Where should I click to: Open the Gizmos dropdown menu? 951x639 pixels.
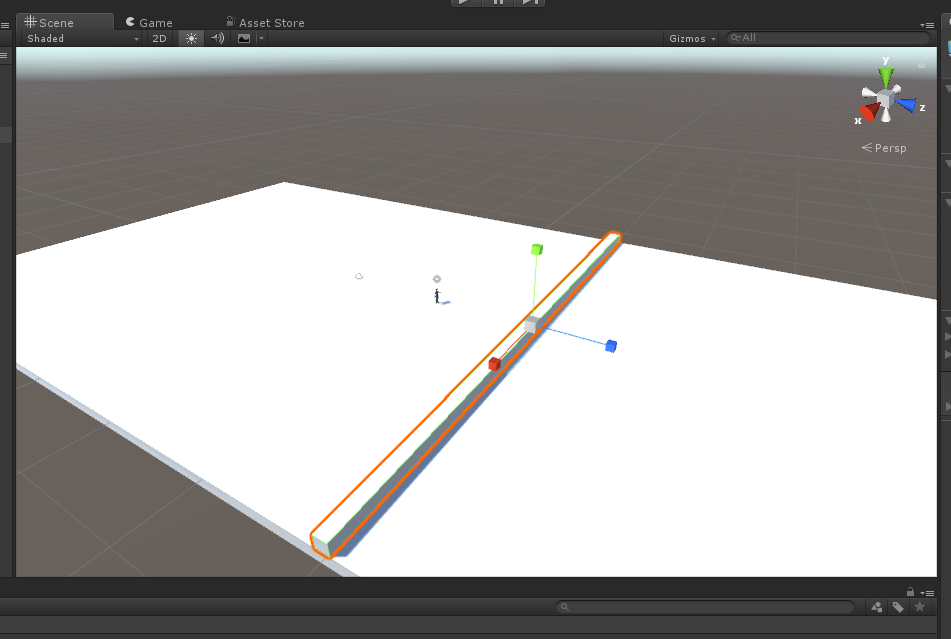pyautogui.click(x=692, y=38)
